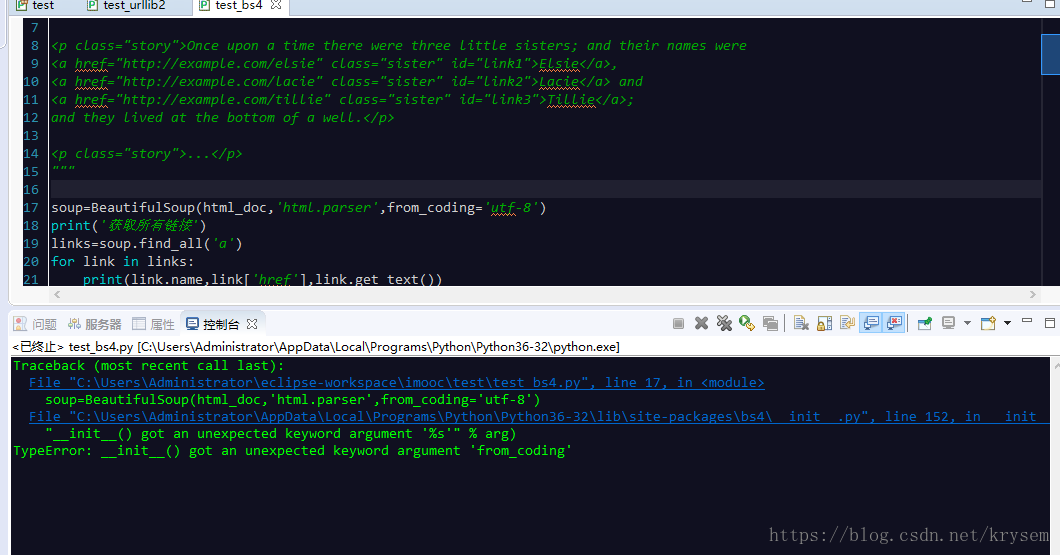This screenshot has height=555, width=1060.
Task: Close the test_bs4 editor tab
Action: [276, 5]
